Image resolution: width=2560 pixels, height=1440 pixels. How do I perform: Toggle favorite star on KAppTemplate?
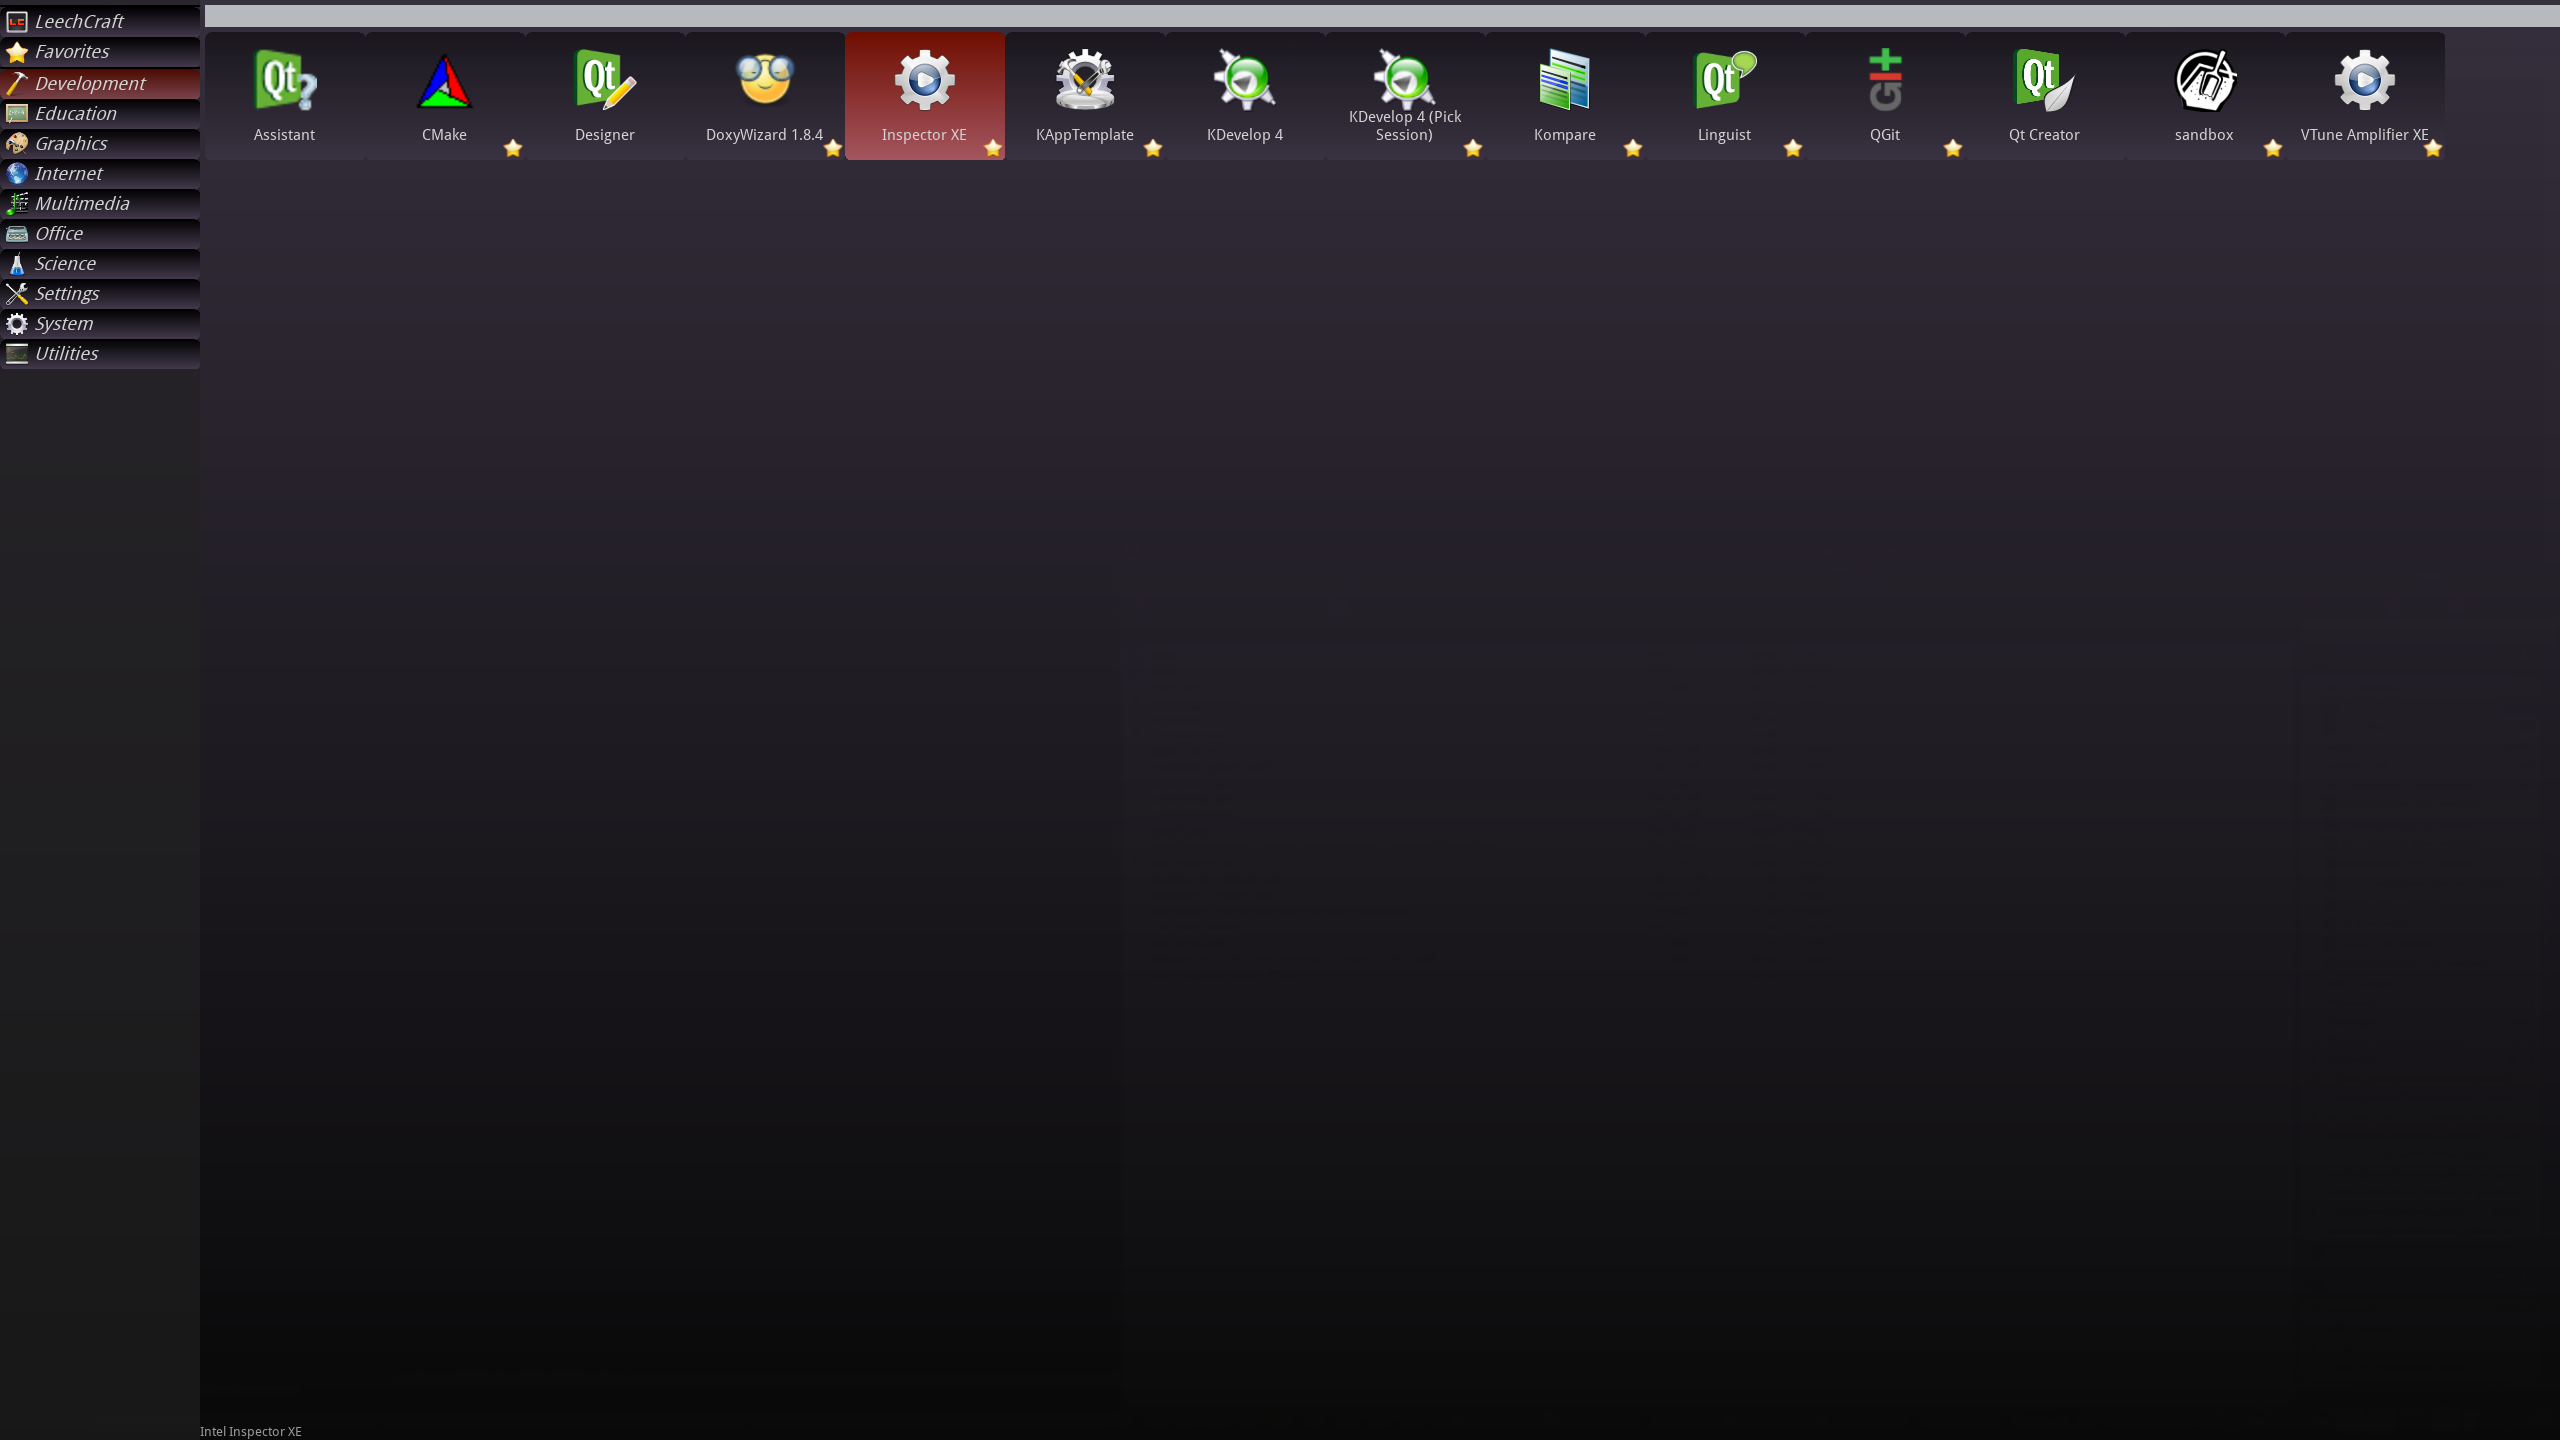click(x=1153, y=148)
